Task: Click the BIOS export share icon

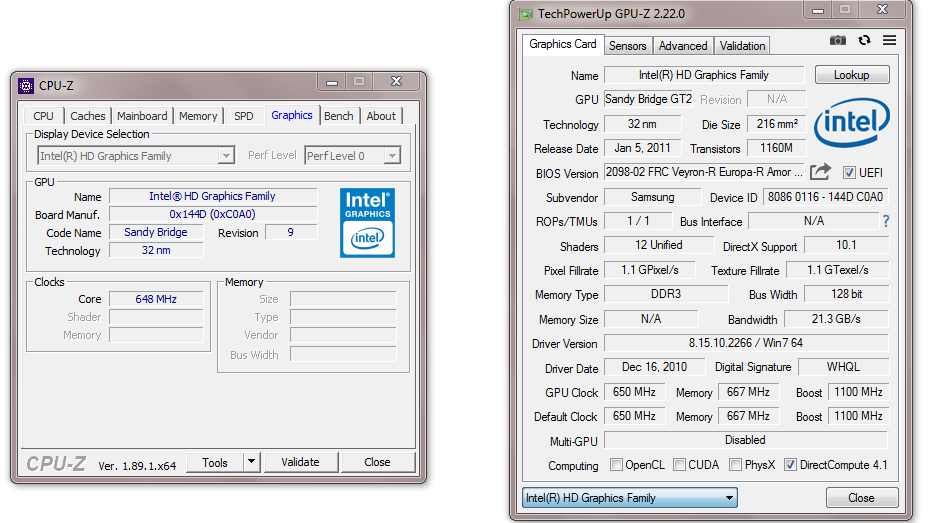Action: [821, 172]
